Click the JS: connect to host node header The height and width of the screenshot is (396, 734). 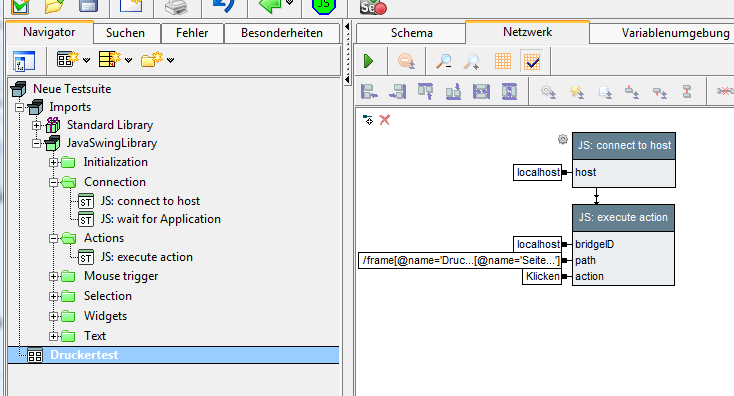[624, 146]
